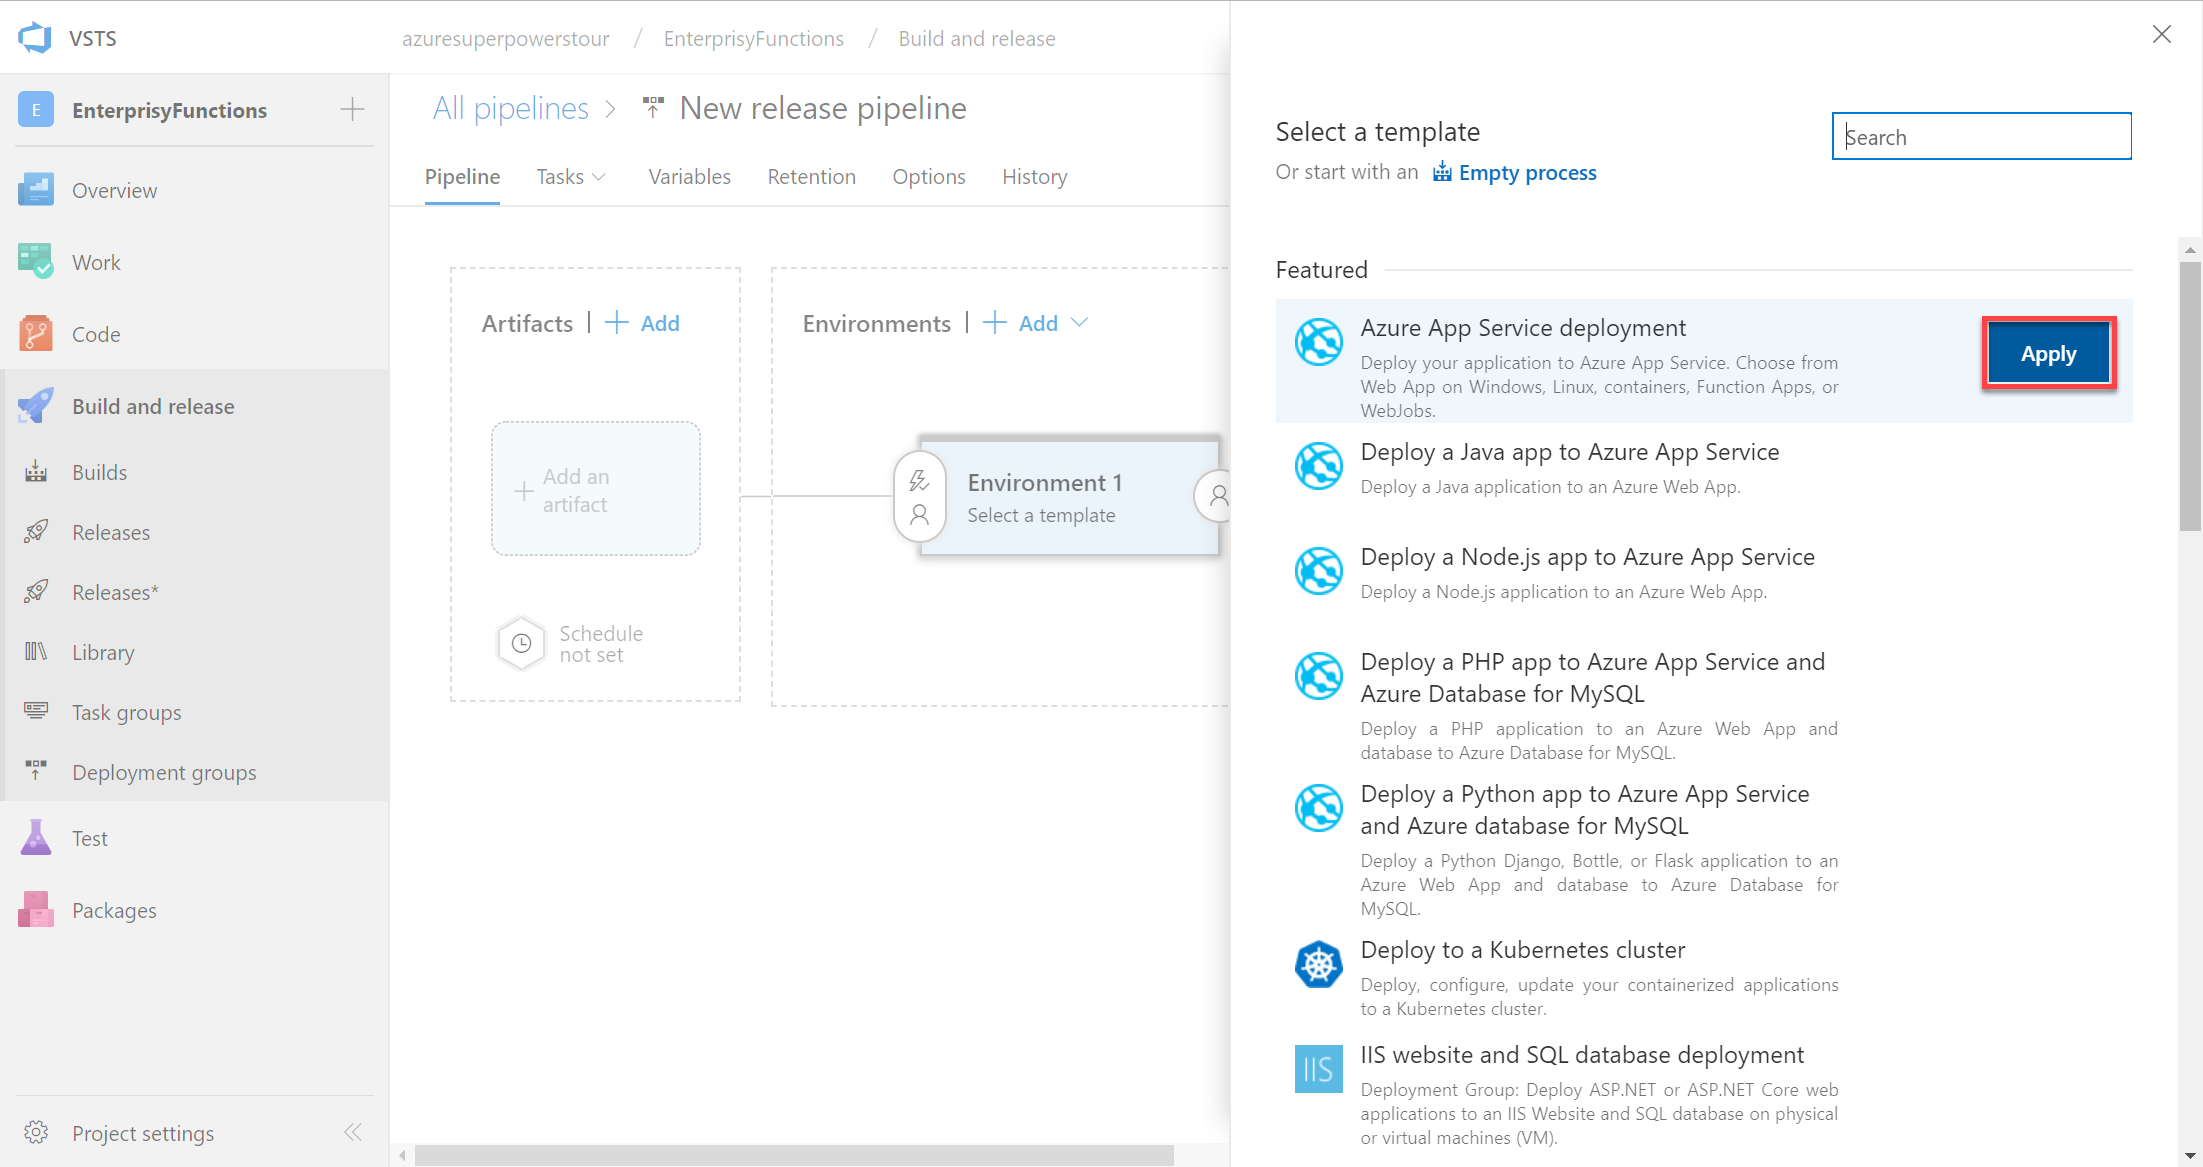Switch to the Variables tab
This screenshot has width=2203, height=1167.
pyautogui.click(x=689, y=177)
